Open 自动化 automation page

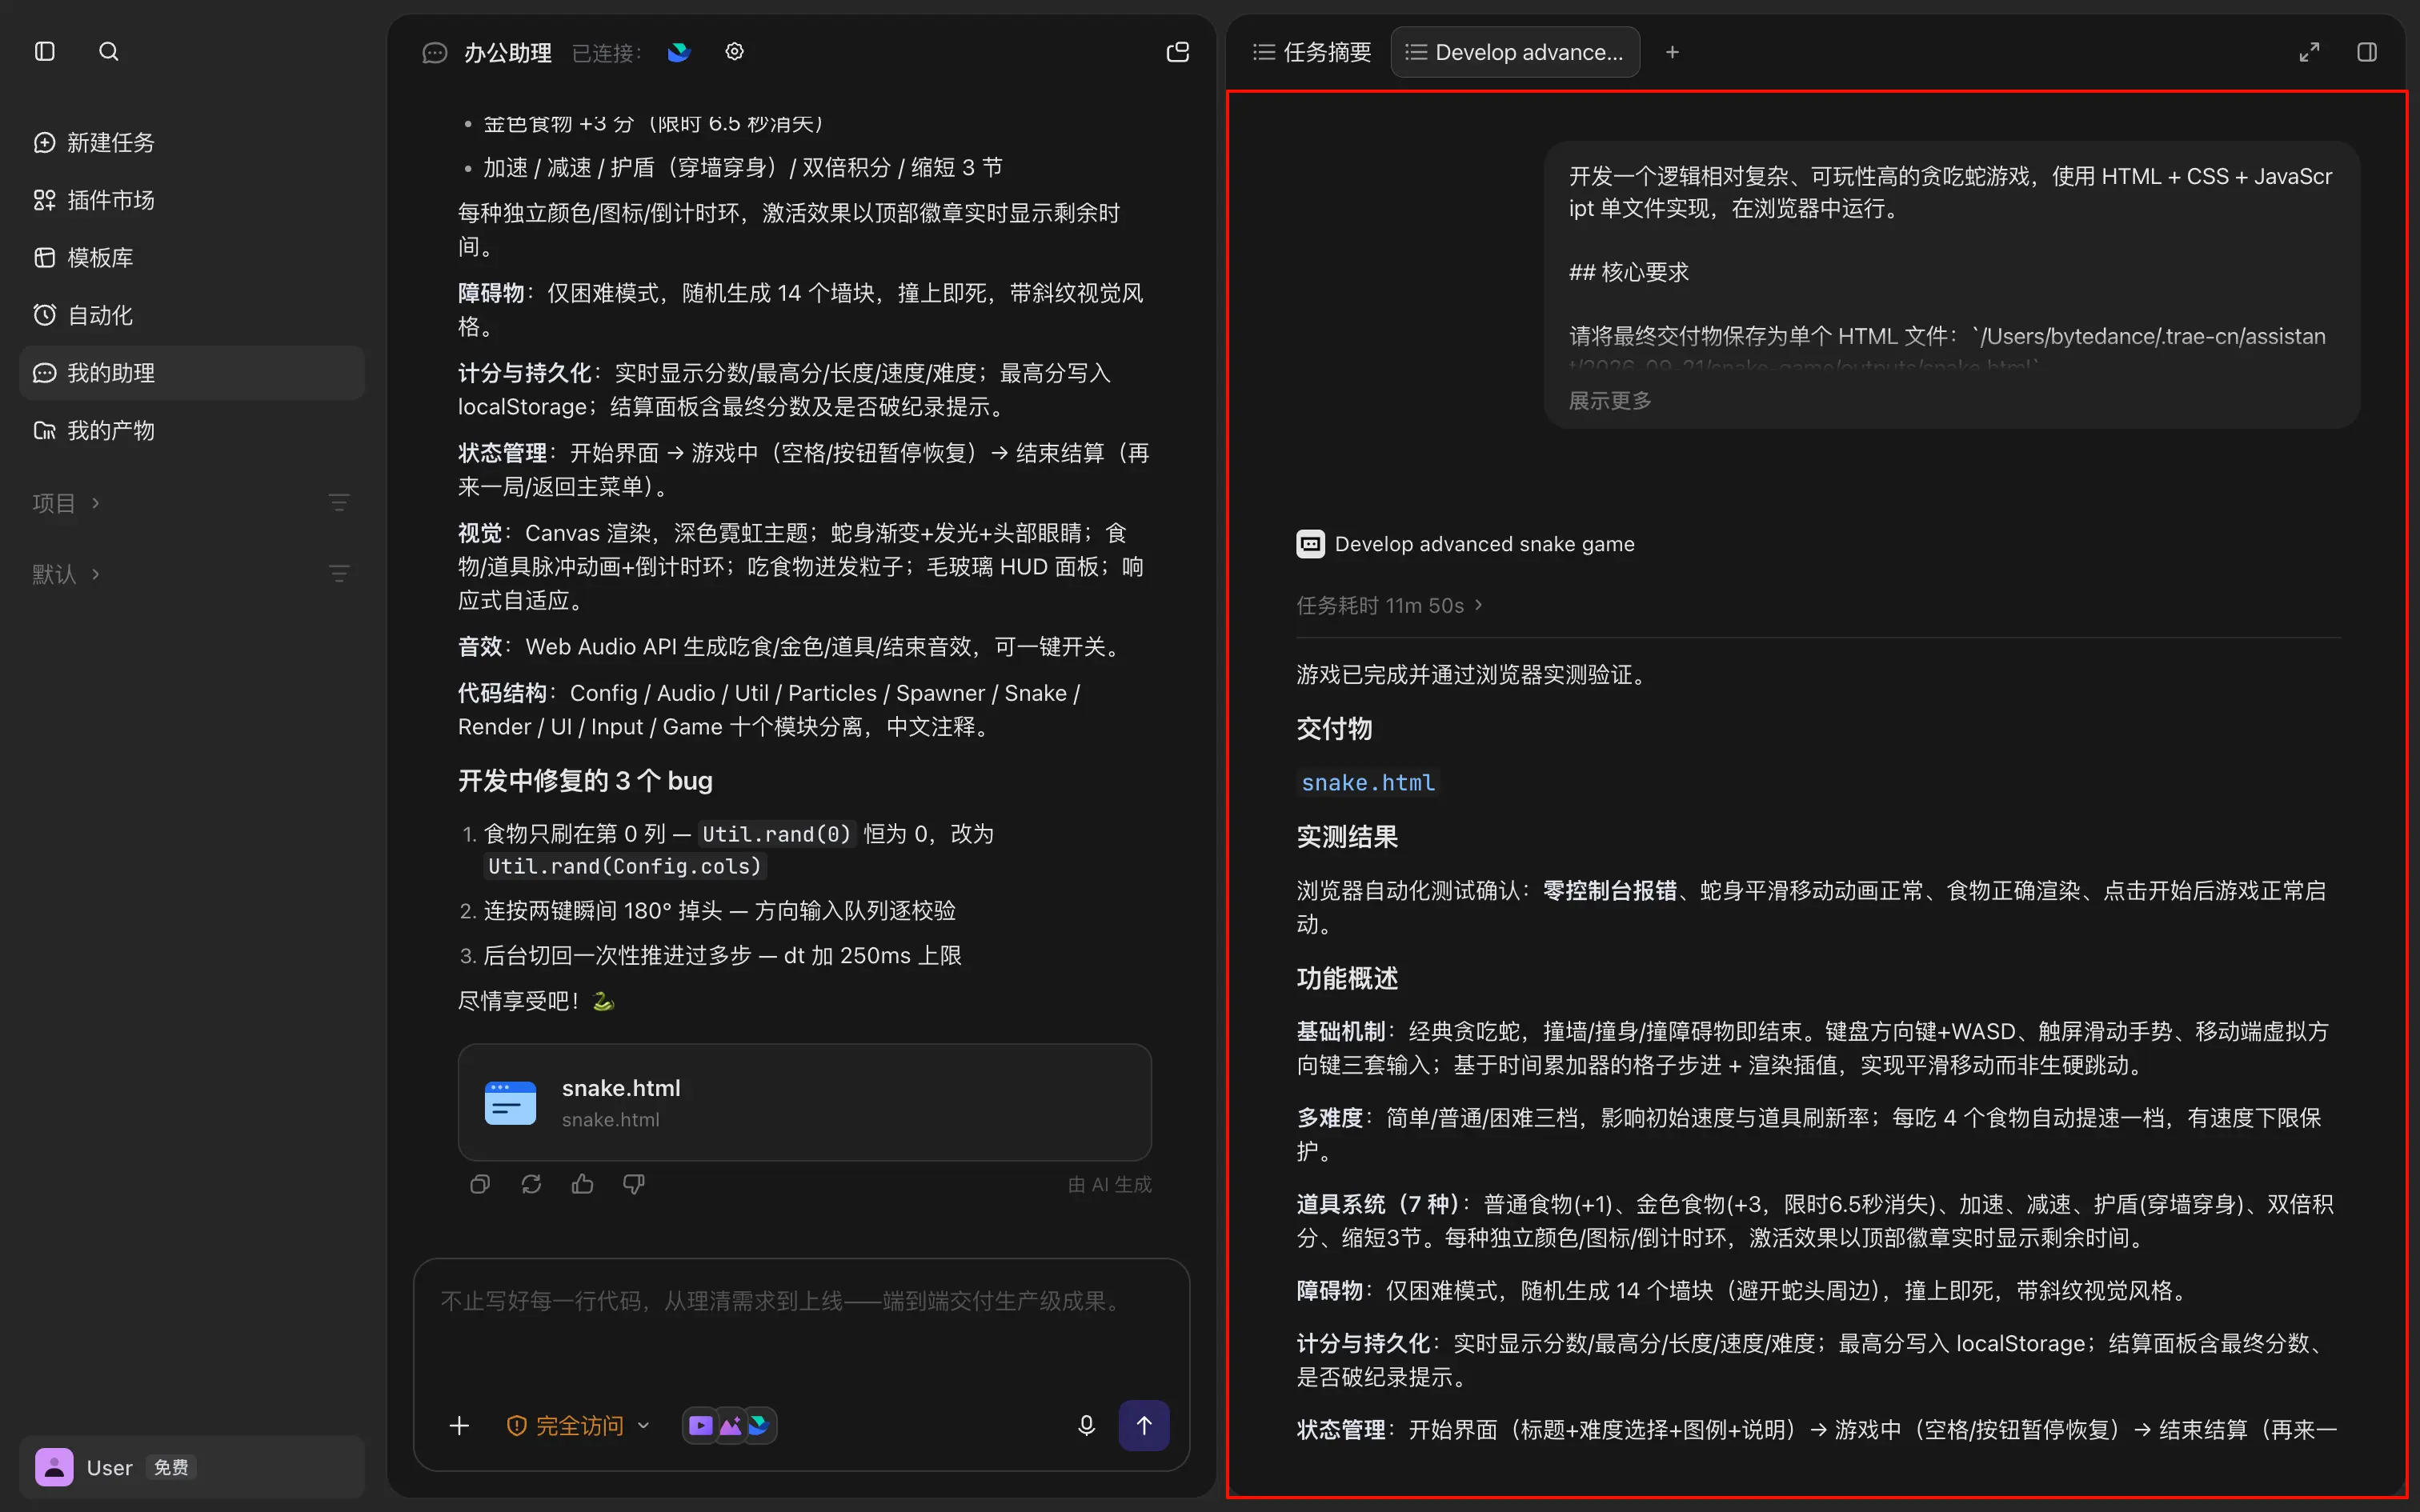pyautogui.click(x=192, y=315)
